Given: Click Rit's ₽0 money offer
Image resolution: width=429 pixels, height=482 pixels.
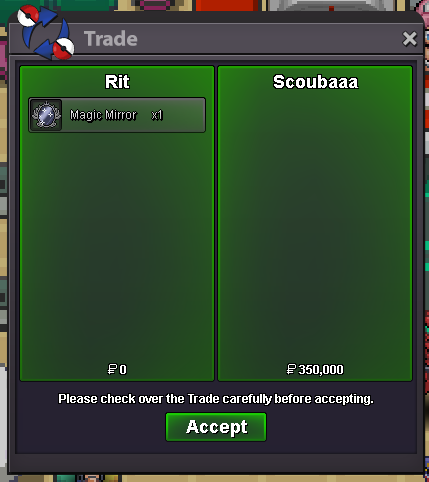Looking at the screenshot, I should point(117,369).
